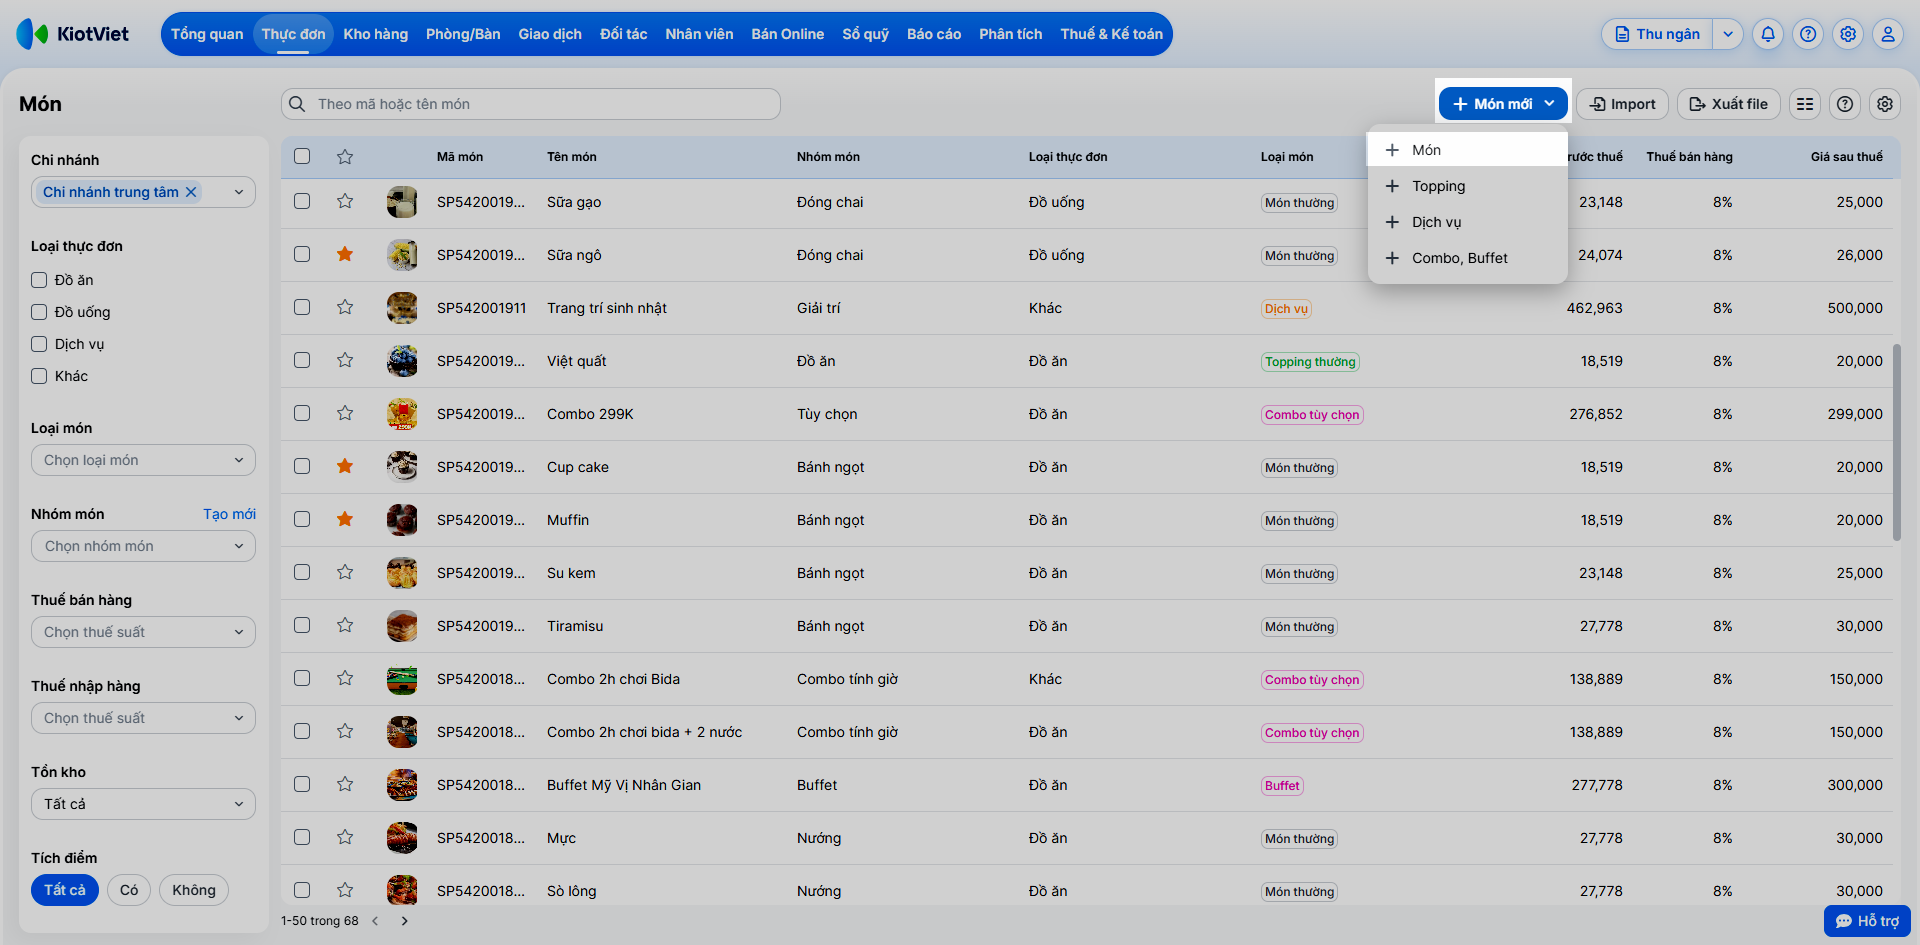The height and width of the screenshot is (945, 1920).
Task: Select the Sữa gạo row checkbox
Action: tap(302, 201)
